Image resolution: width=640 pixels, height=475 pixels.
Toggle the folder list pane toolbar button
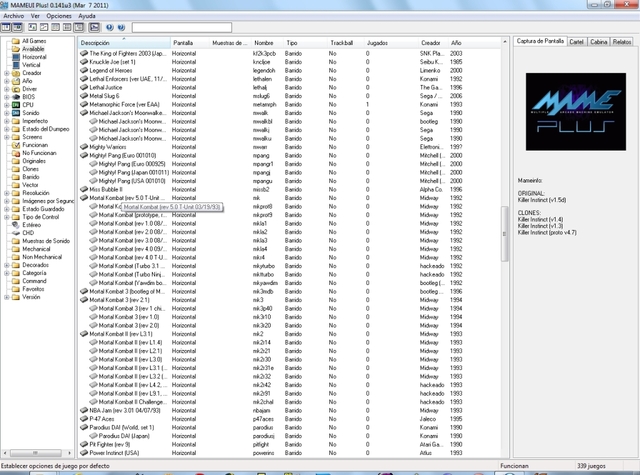click(x=6, y=27)
